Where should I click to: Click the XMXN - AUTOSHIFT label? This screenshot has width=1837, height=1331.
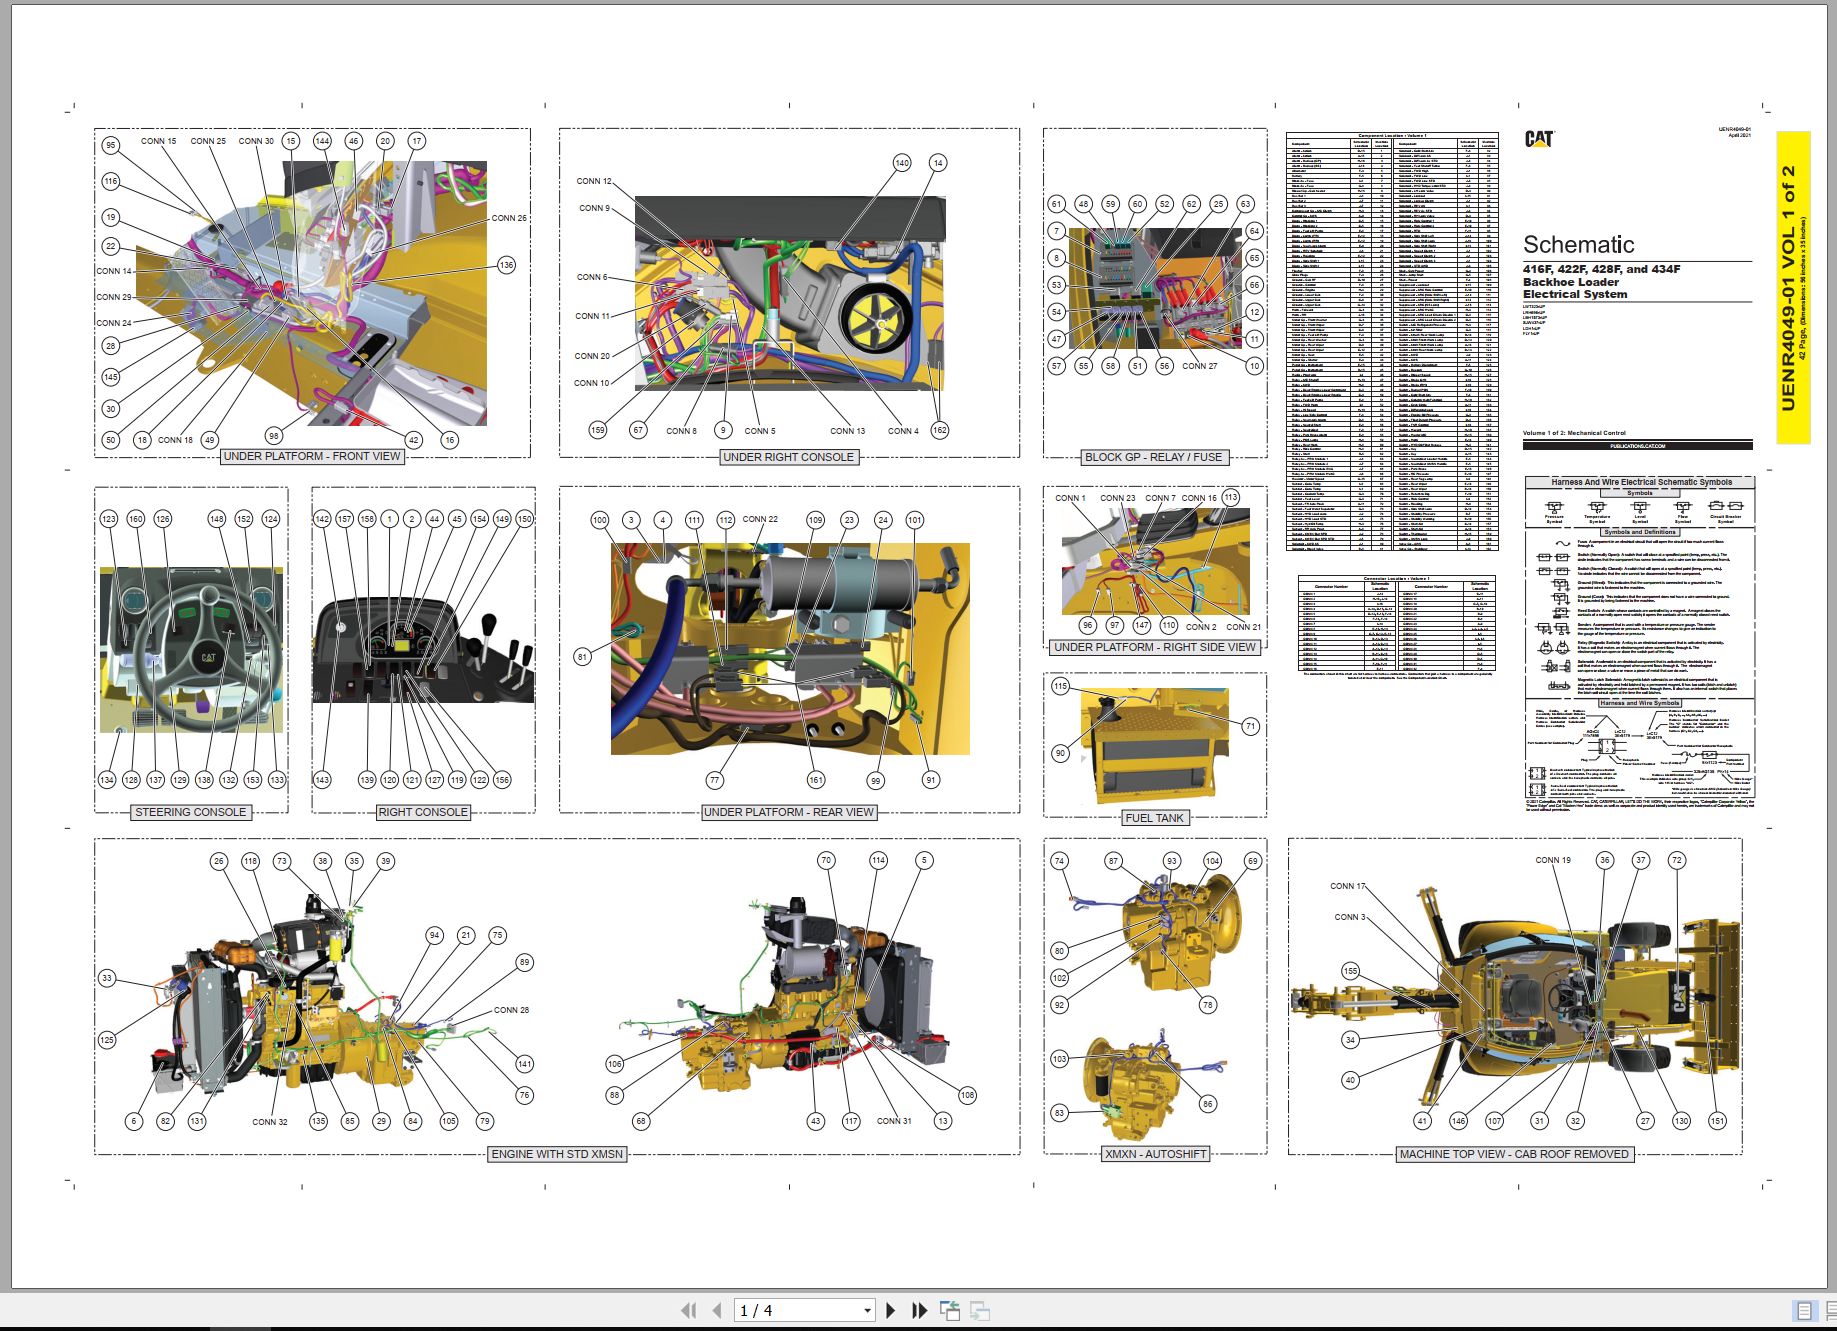click(1155, 1154)
